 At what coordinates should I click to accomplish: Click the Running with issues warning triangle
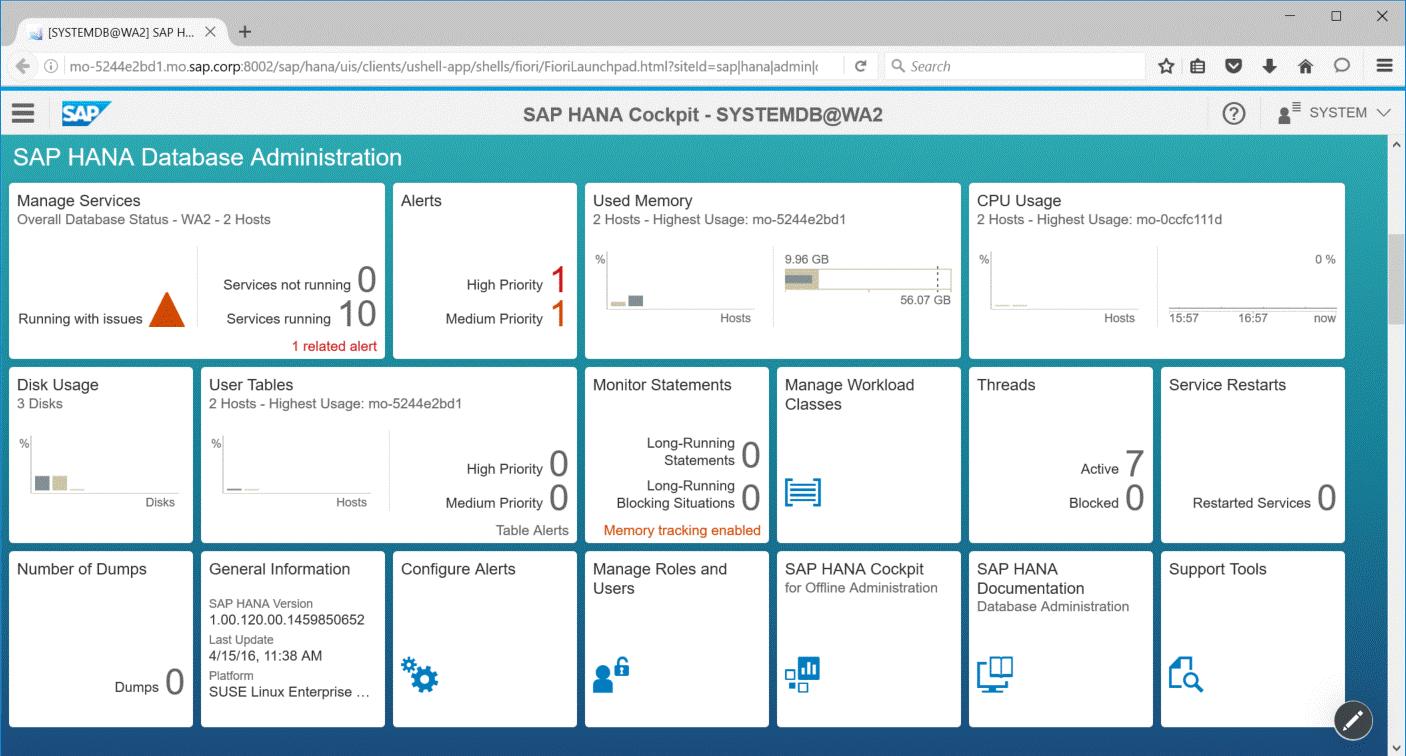(x=166, y=310)
